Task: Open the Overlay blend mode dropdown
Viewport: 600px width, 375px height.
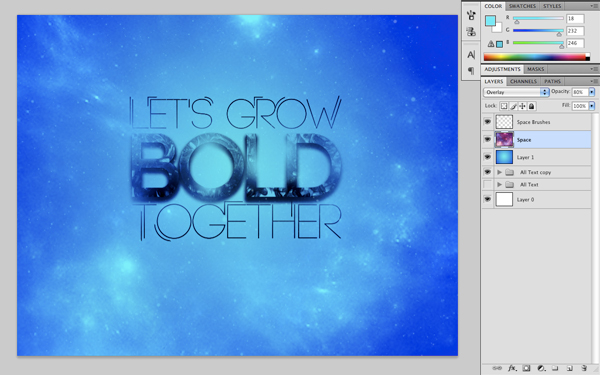Action: pos(516,92)
